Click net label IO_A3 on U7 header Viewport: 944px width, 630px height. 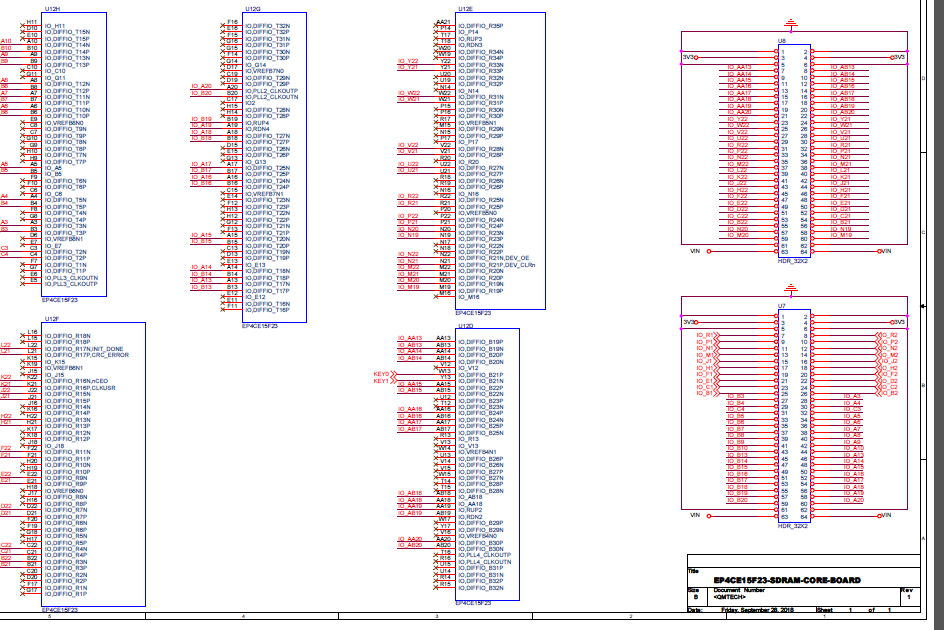[852, 396]
